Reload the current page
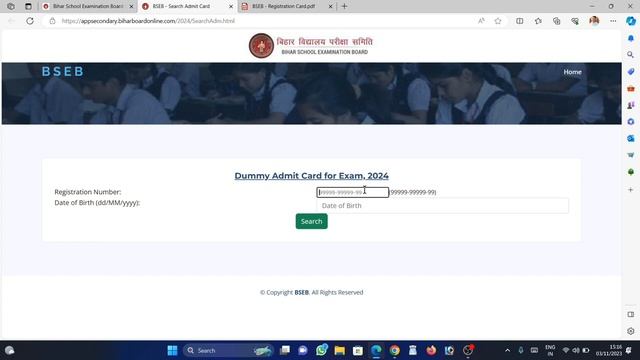This screenshot has width=640, height=360. 30,21
